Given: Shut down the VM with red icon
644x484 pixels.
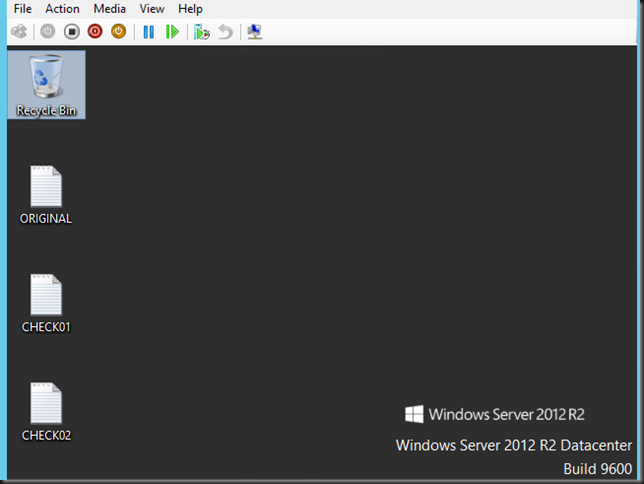Looking at the screenshot, I should (95, 32).
